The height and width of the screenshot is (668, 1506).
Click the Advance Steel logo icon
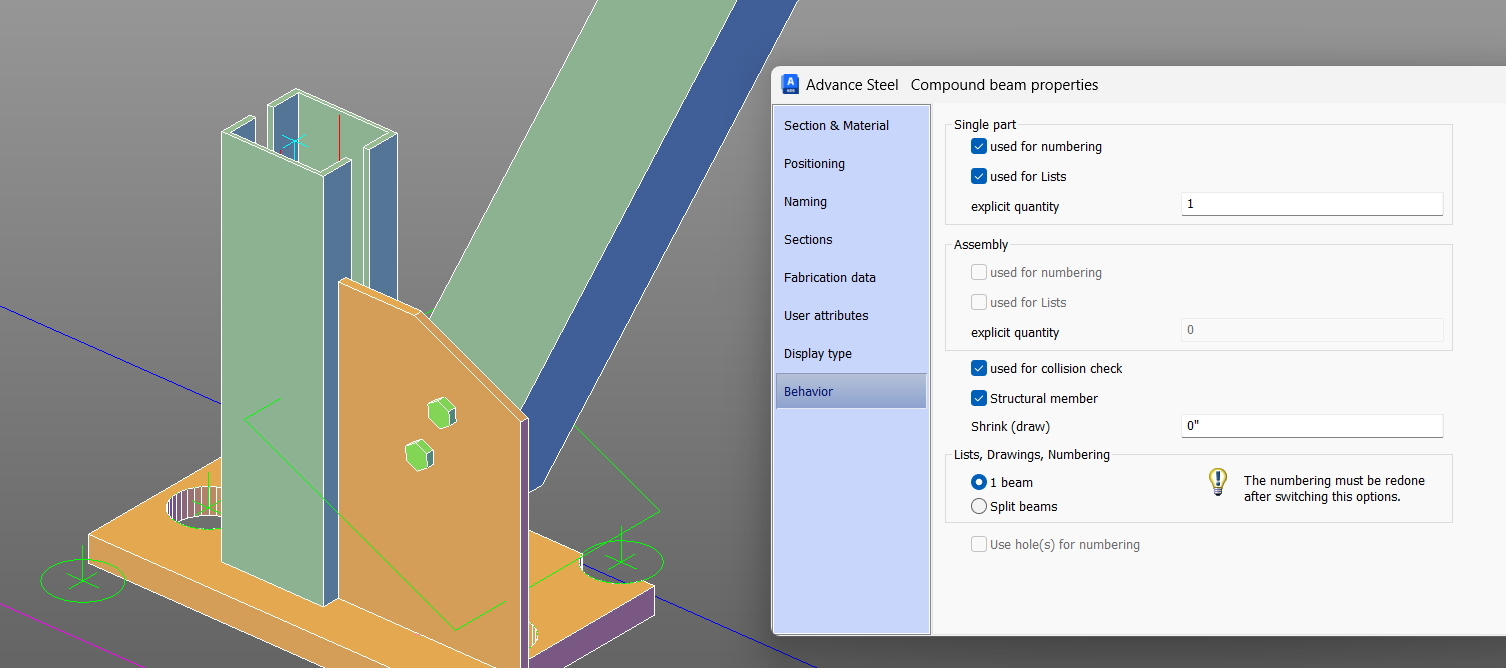click(x=790, y=84)
